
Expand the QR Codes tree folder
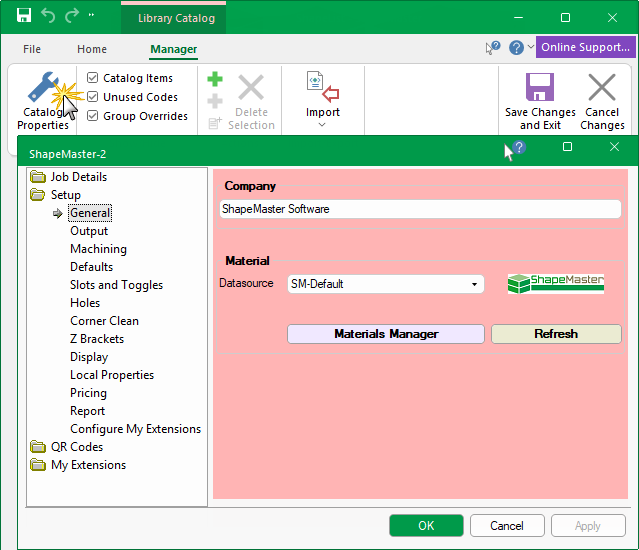point(38,447)
